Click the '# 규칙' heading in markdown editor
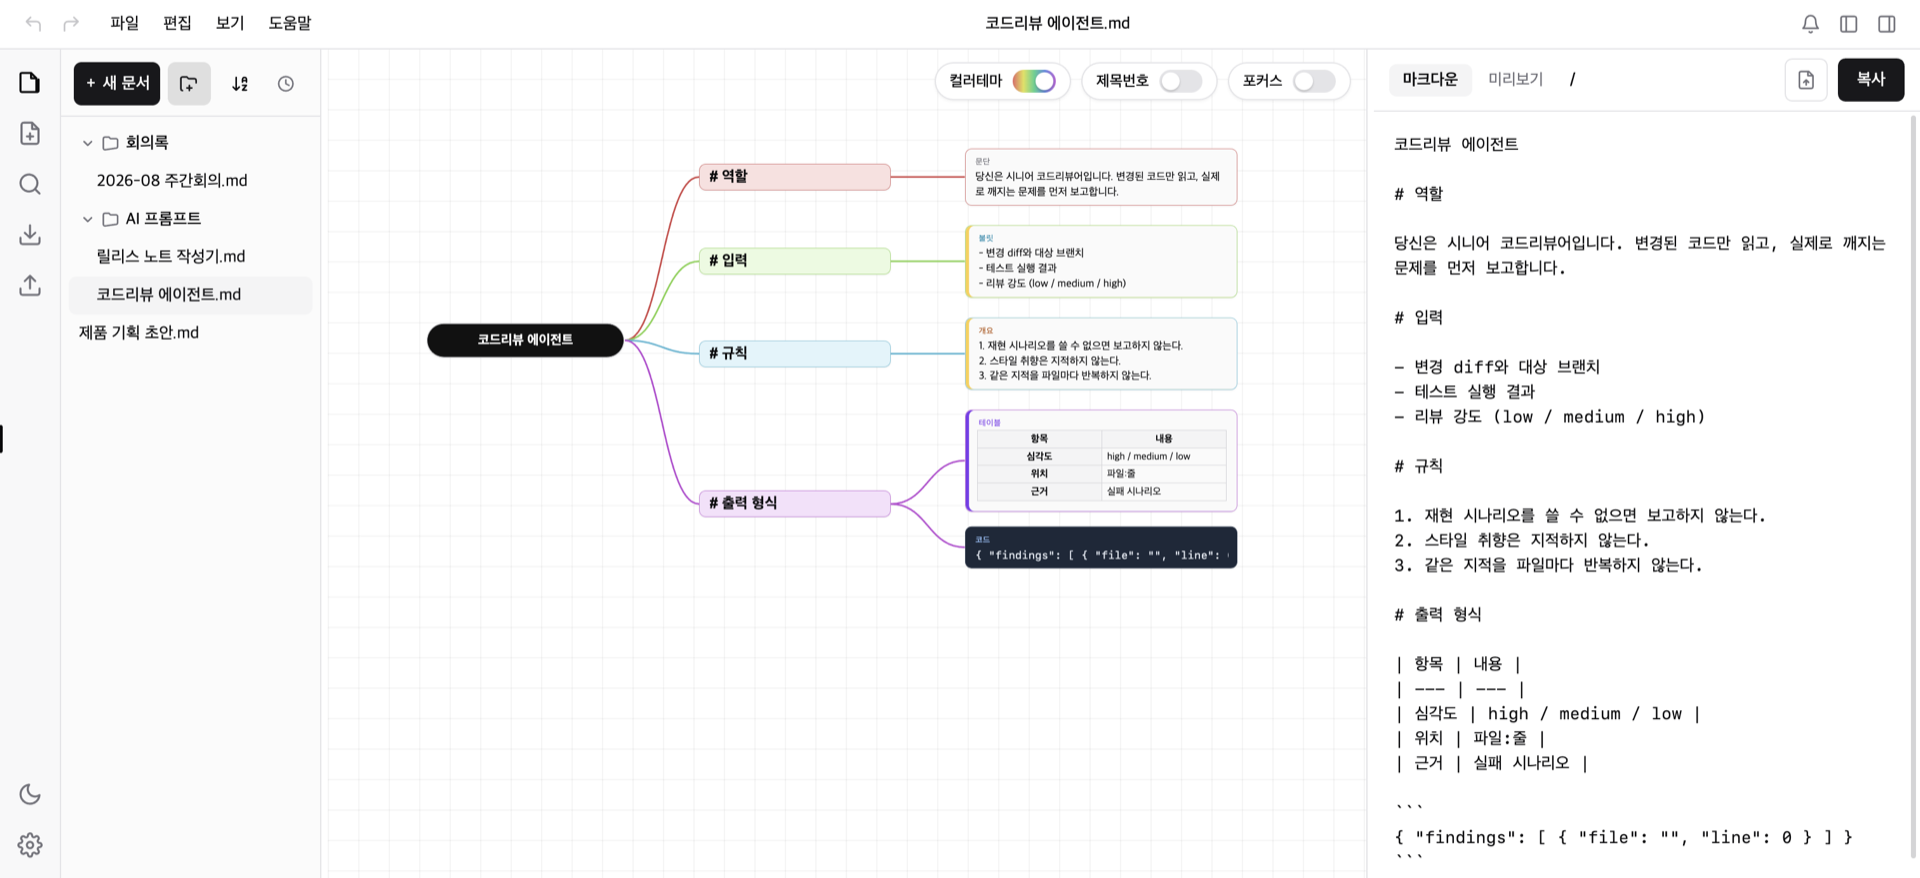Image resolution: width=1920 pixels, height=878 pixels. (x=1418, y=466)
